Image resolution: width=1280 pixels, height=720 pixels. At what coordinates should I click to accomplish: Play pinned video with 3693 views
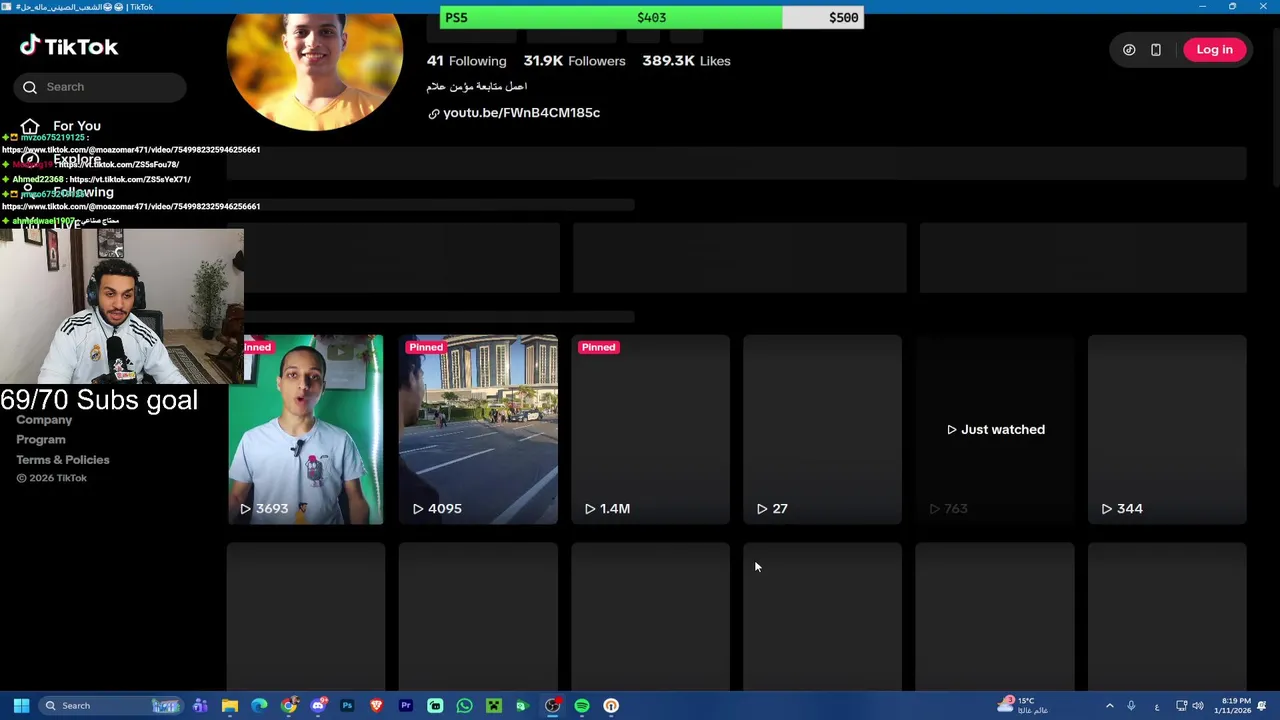306,429
